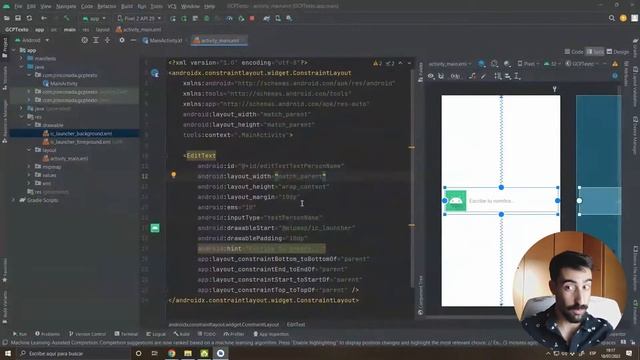Click the night mode icon in design toolbar

[x=507, y=64]
